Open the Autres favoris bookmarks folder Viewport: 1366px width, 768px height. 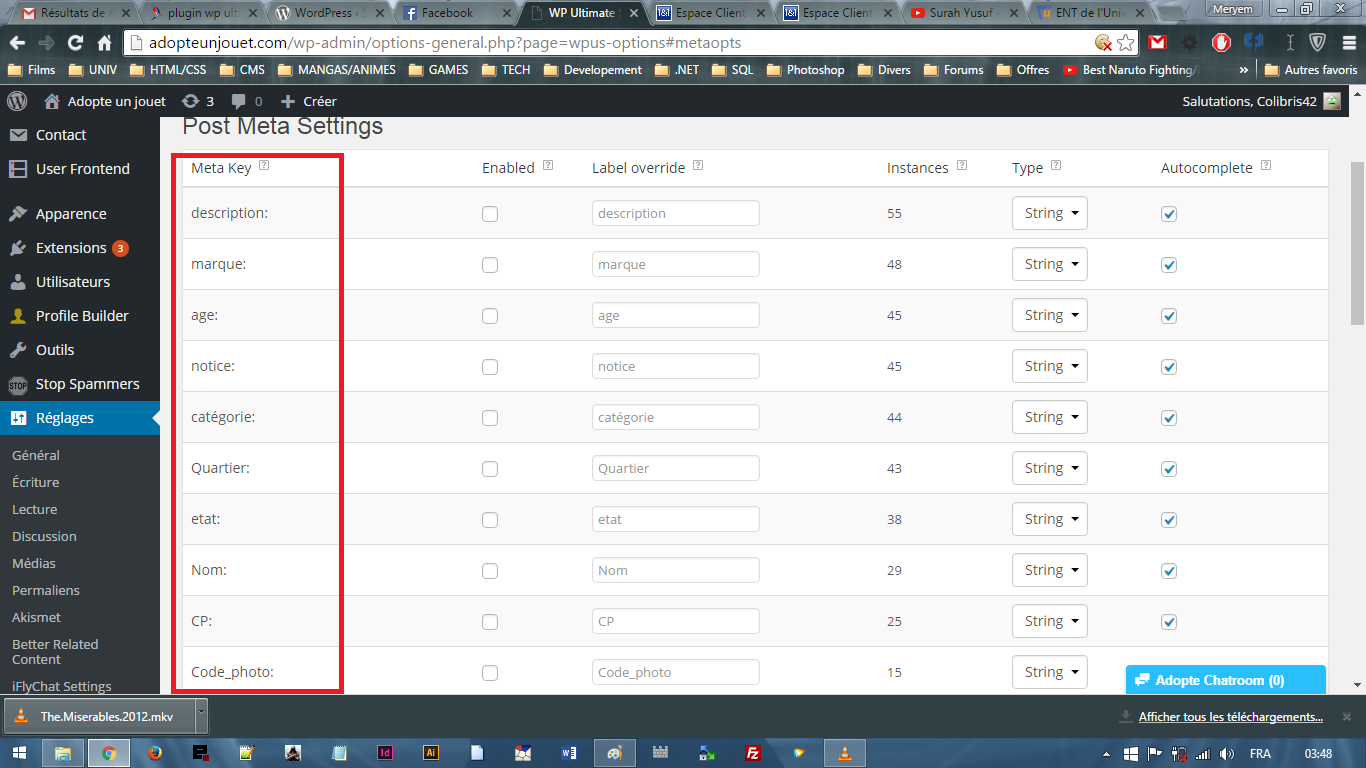click(x=1311, y=70)
